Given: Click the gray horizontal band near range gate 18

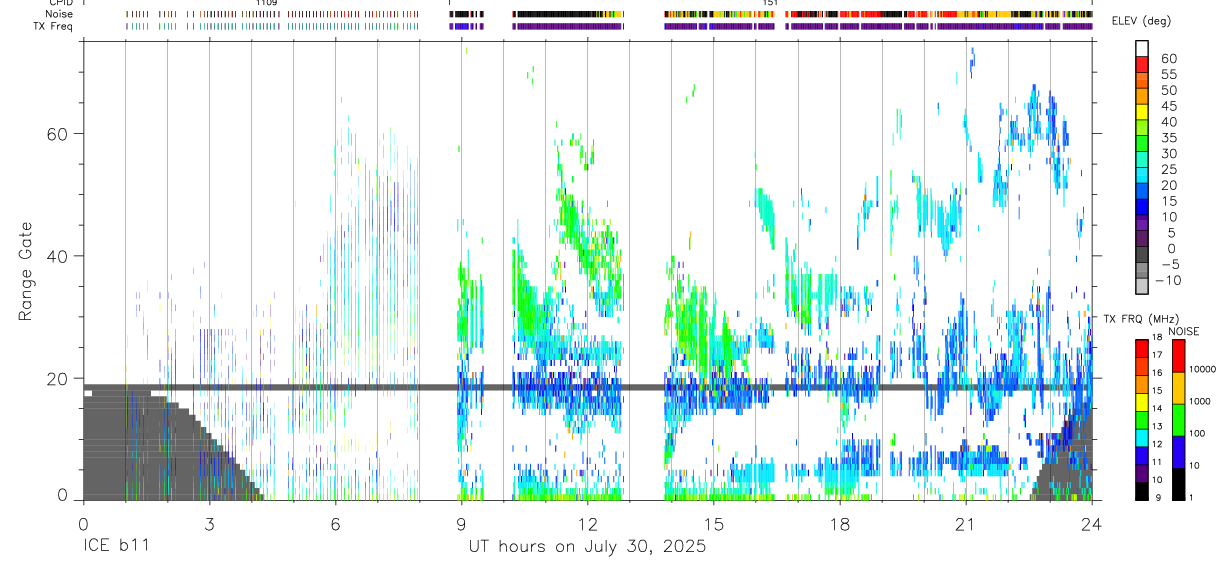Looking at the screenshot, I should [x=587, y=387].
